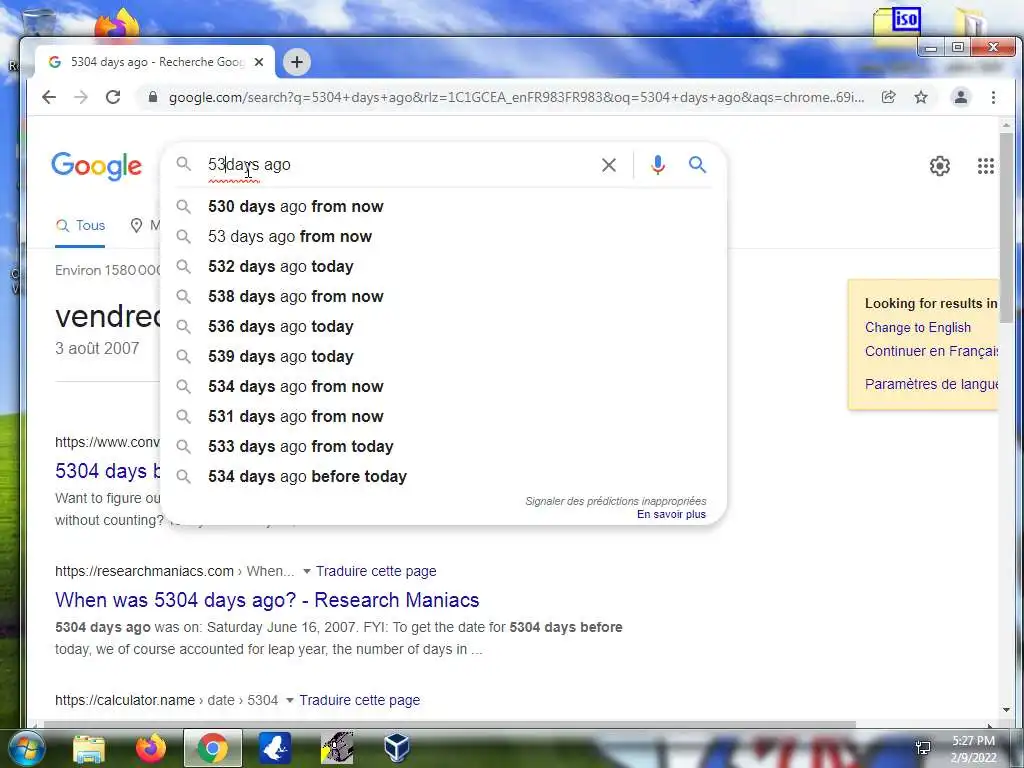
Task: Expand dropdown arrow beside calculator.name URL
Action: tap(289, 700)
